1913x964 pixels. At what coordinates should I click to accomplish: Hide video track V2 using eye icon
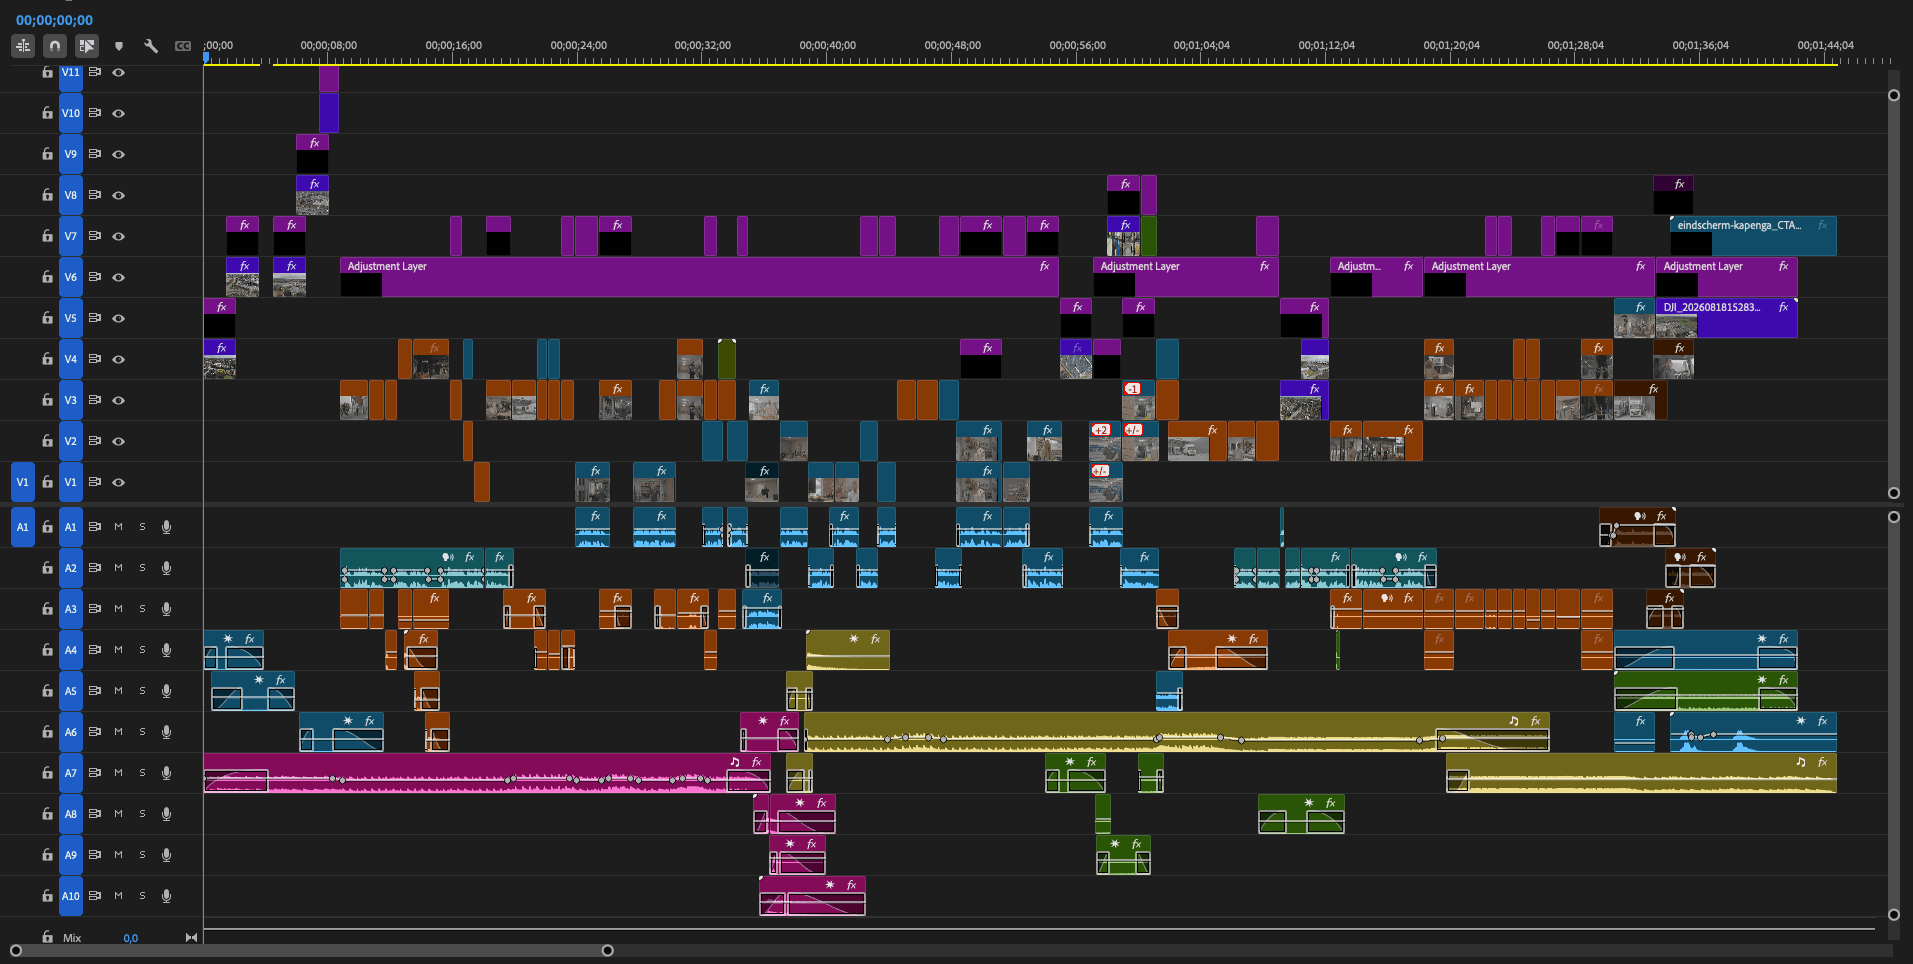tap(119, 441)
